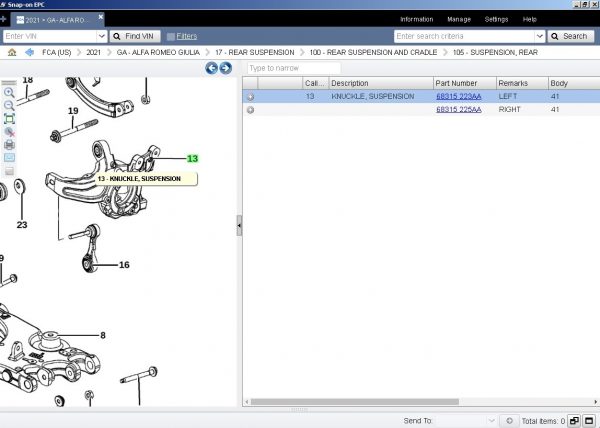Viewport: 600px width, 428px height.
Task: Click the Enter search criteria field
Action: point(464,36)
